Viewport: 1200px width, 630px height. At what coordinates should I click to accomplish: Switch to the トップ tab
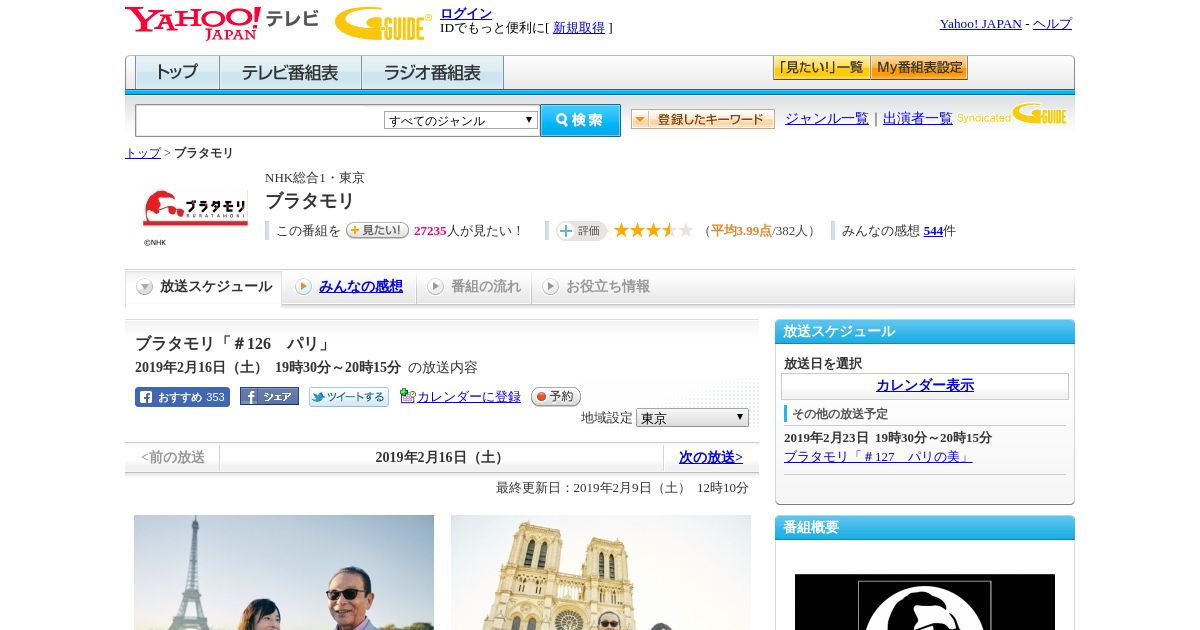177,73
